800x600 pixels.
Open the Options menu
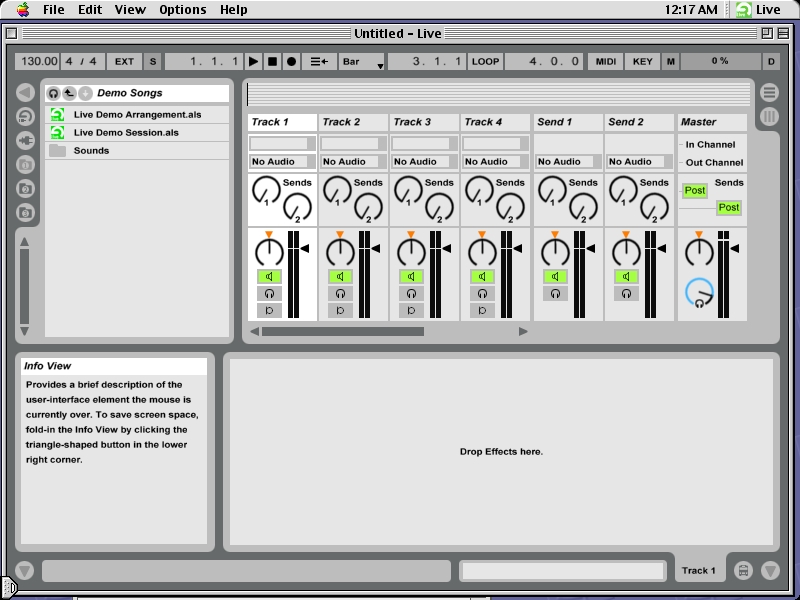(183, 9)
